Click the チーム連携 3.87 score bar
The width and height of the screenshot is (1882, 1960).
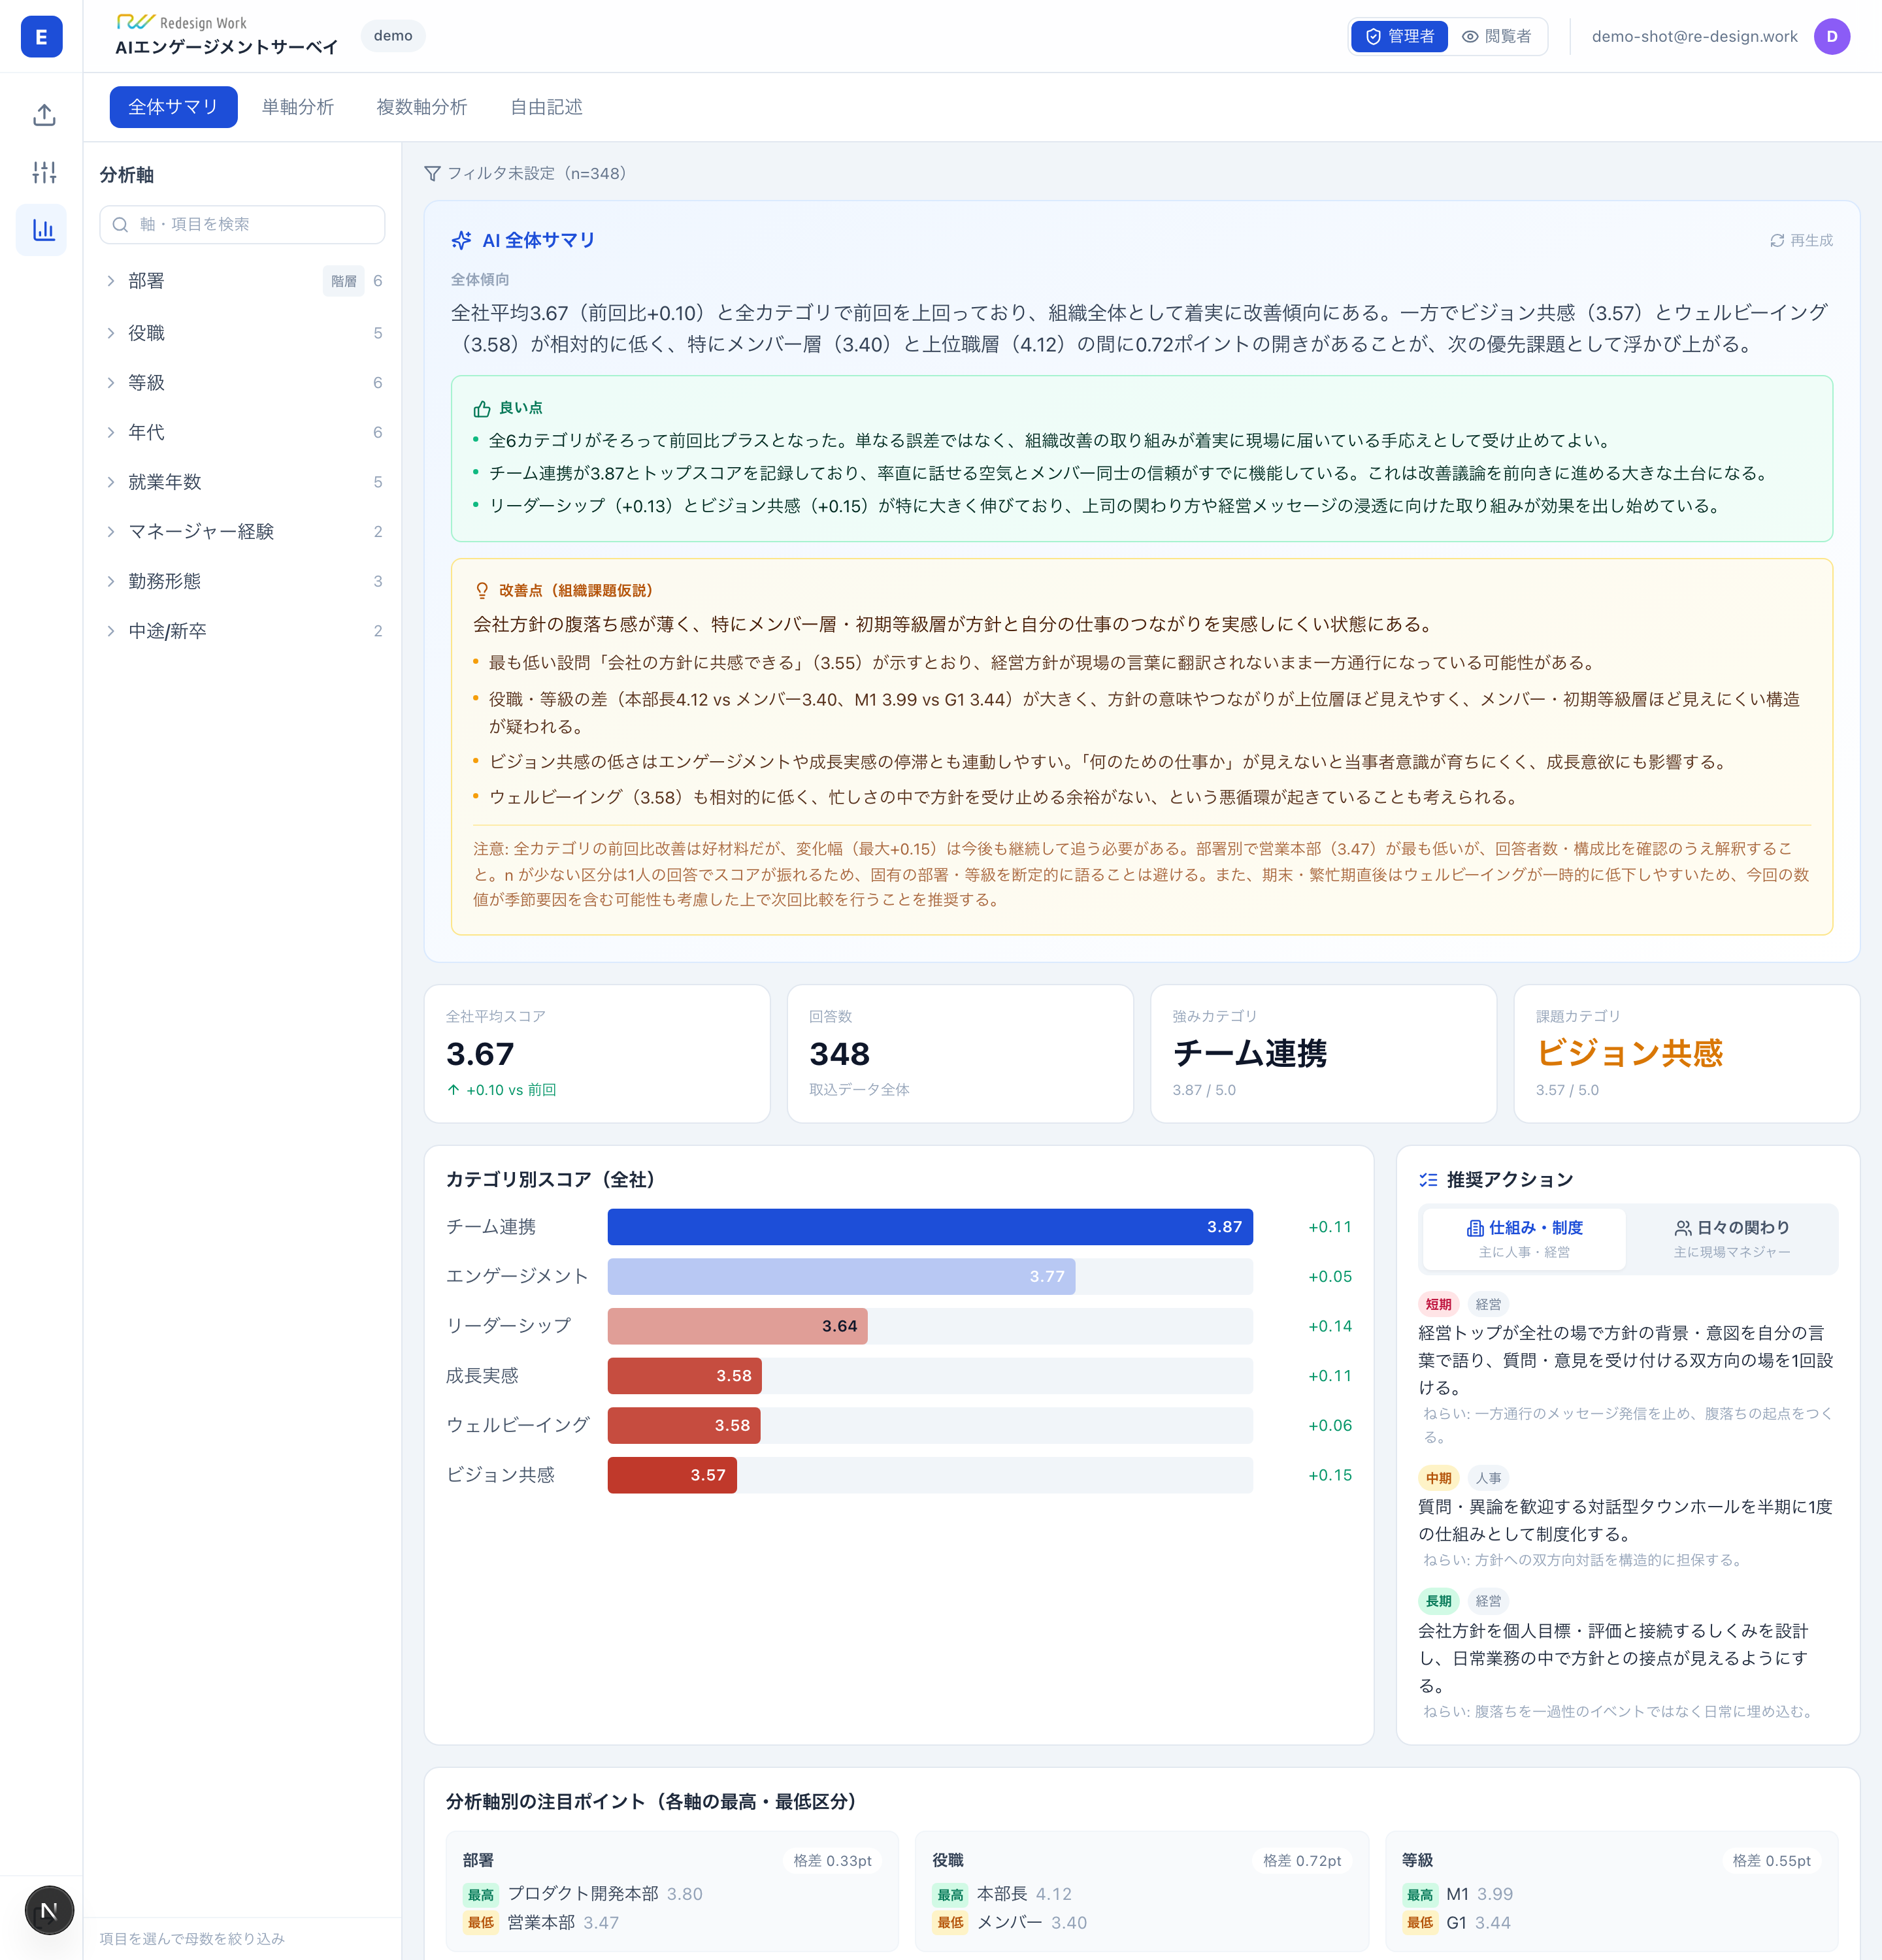(x=930, y=1227)
